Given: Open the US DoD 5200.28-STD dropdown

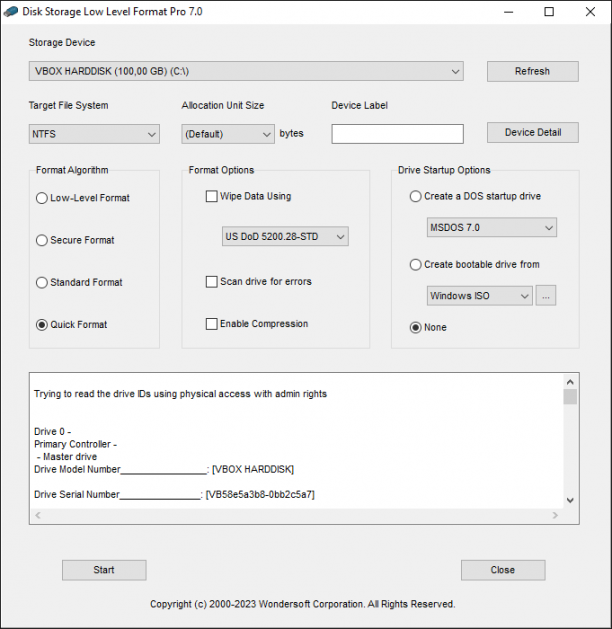Looking at the screenshot, I should pyautogui.click(x=285, y=237).
